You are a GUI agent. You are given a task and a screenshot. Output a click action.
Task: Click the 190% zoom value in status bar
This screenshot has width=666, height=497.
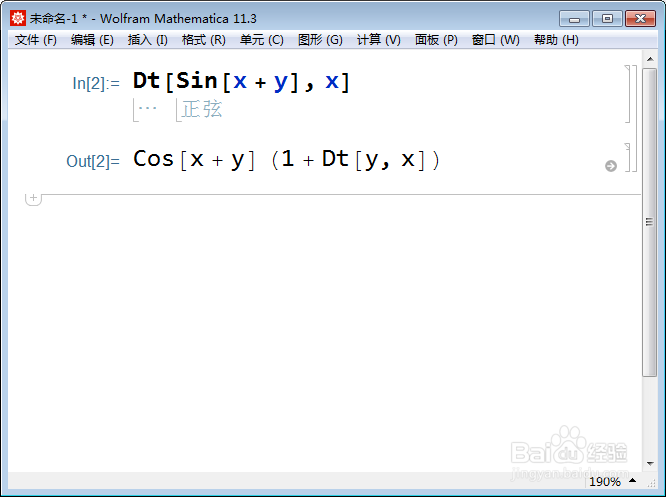point(605,482)
